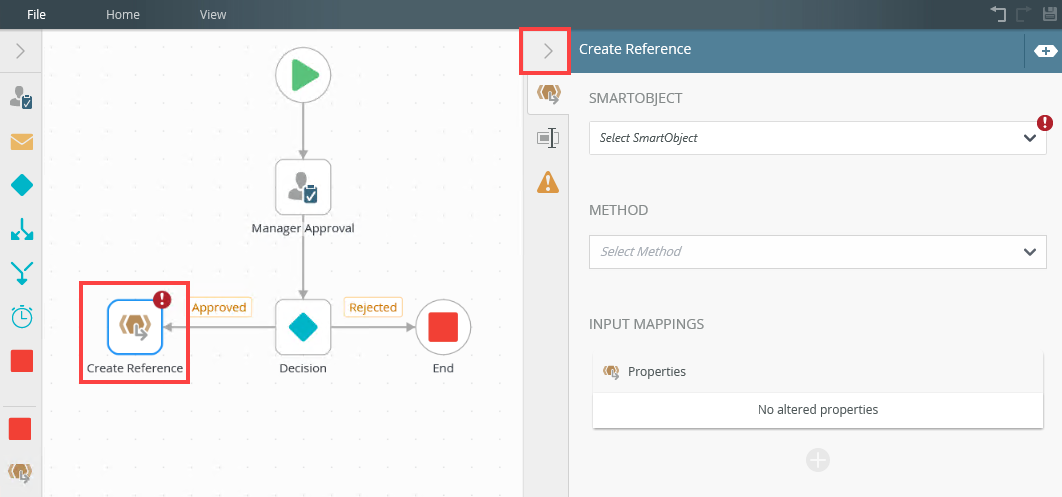The width and height of the screenshot is (1062, 497).
Task: Open the Select SmartObject dropdown
Action: click(817, 138)
